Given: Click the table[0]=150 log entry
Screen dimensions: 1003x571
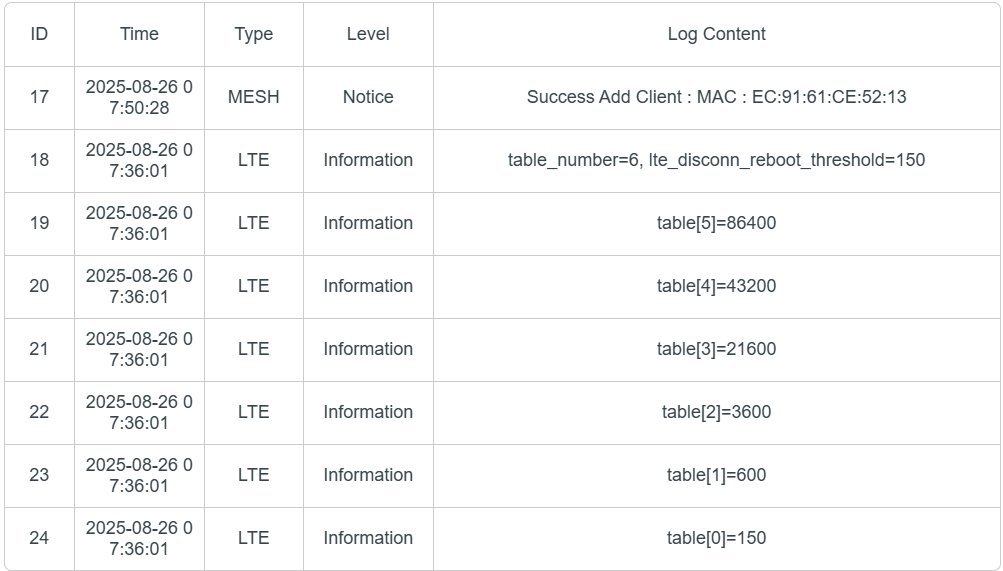Looking at the screenshot, I should [716, 538].
